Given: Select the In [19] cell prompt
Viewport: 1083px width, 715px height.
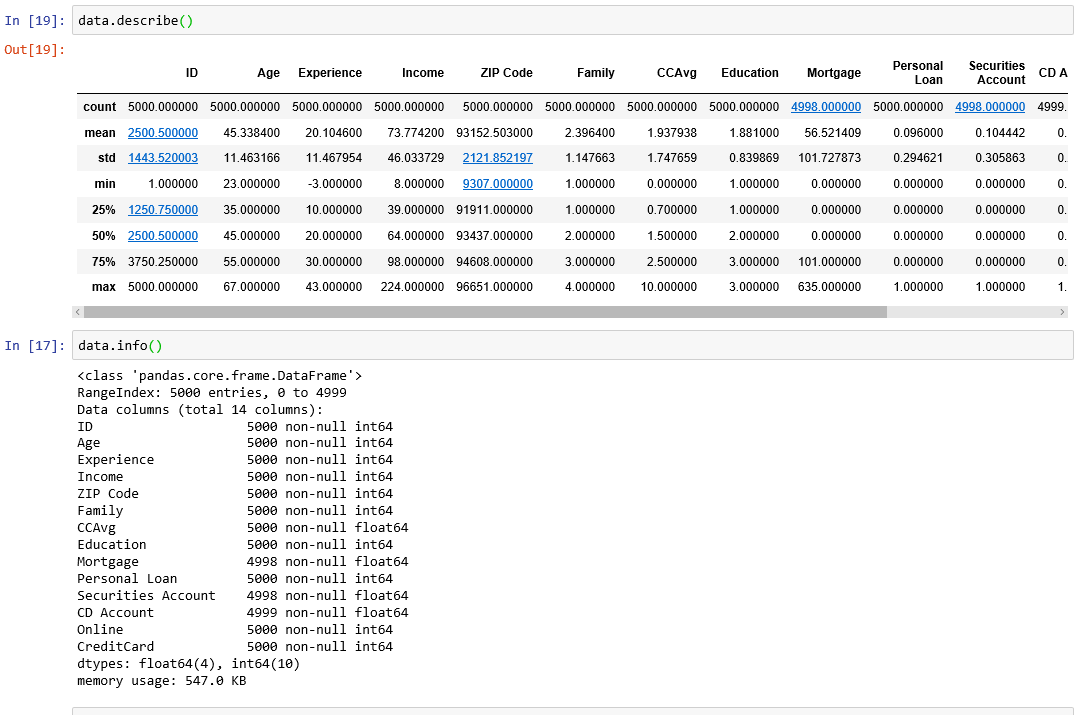Looking at the screenshot, I should (x=34, y=21).
